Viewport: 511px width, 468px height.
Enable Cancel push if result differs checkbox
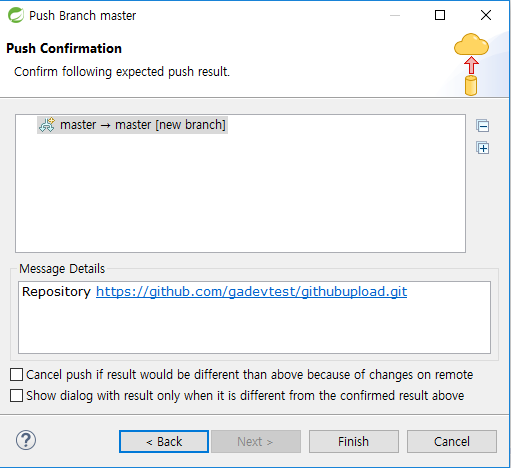click(16, 374)
